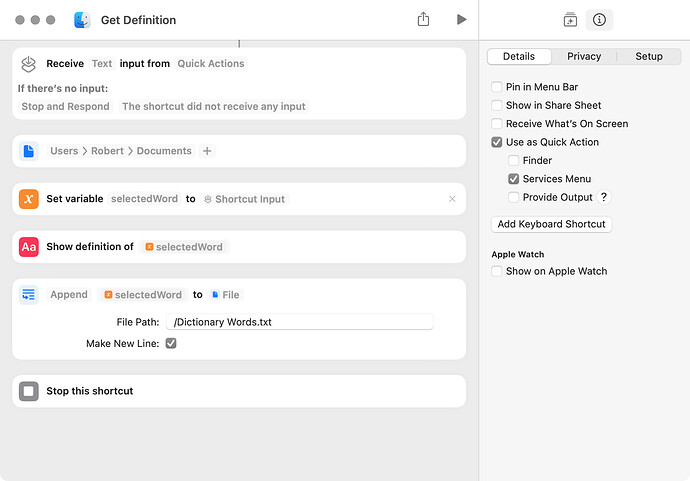Enable Show on Apple Watch checkbox
The width and height of the screenshot is (690, 481).
coord(496,271)
